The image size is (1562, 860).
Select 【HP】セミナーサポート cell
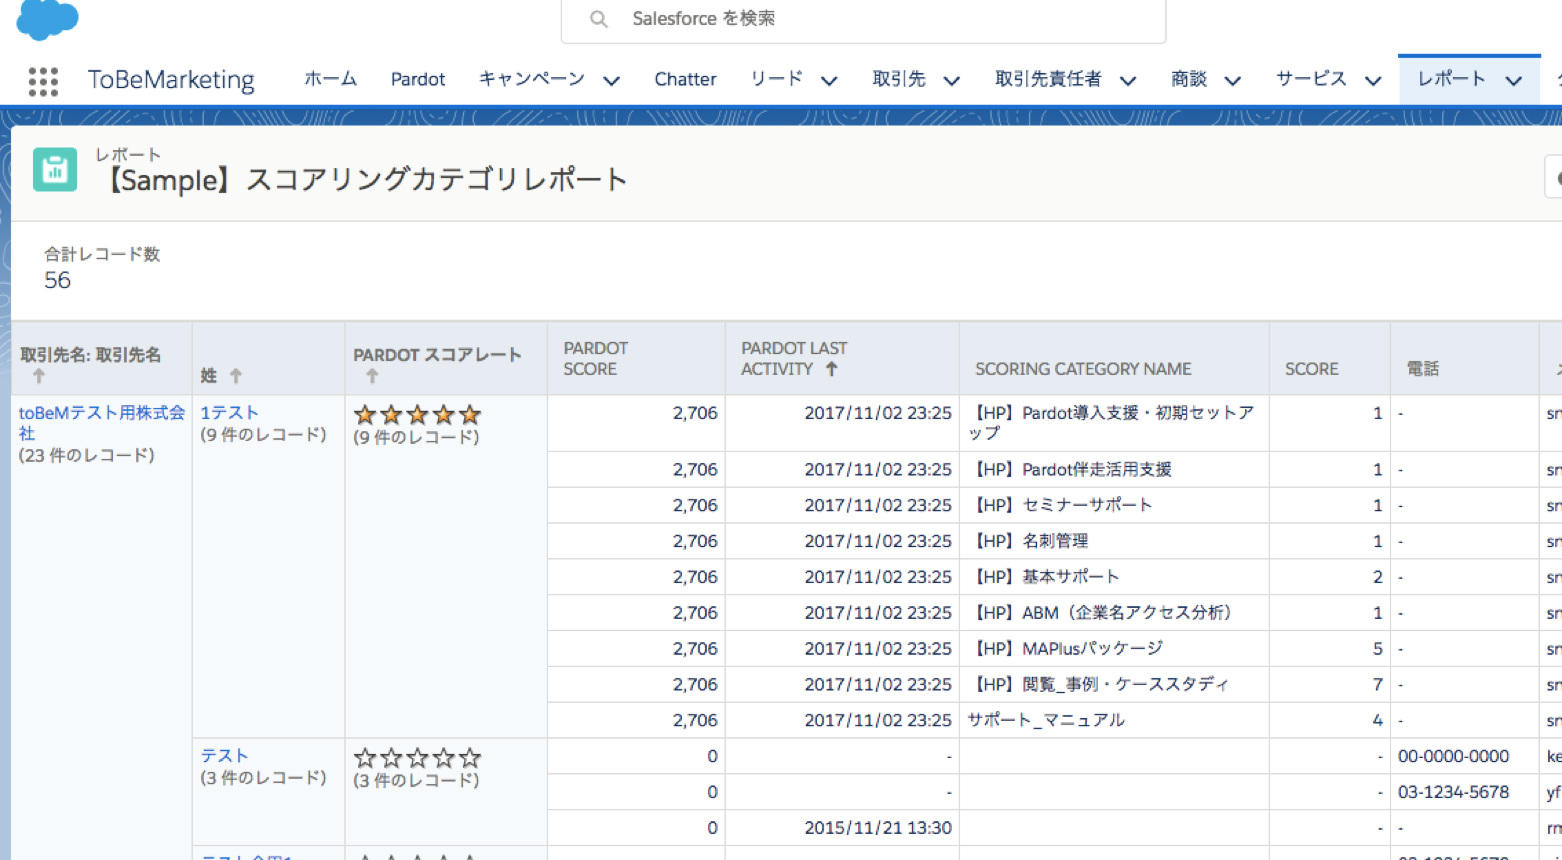point(1114,505)
